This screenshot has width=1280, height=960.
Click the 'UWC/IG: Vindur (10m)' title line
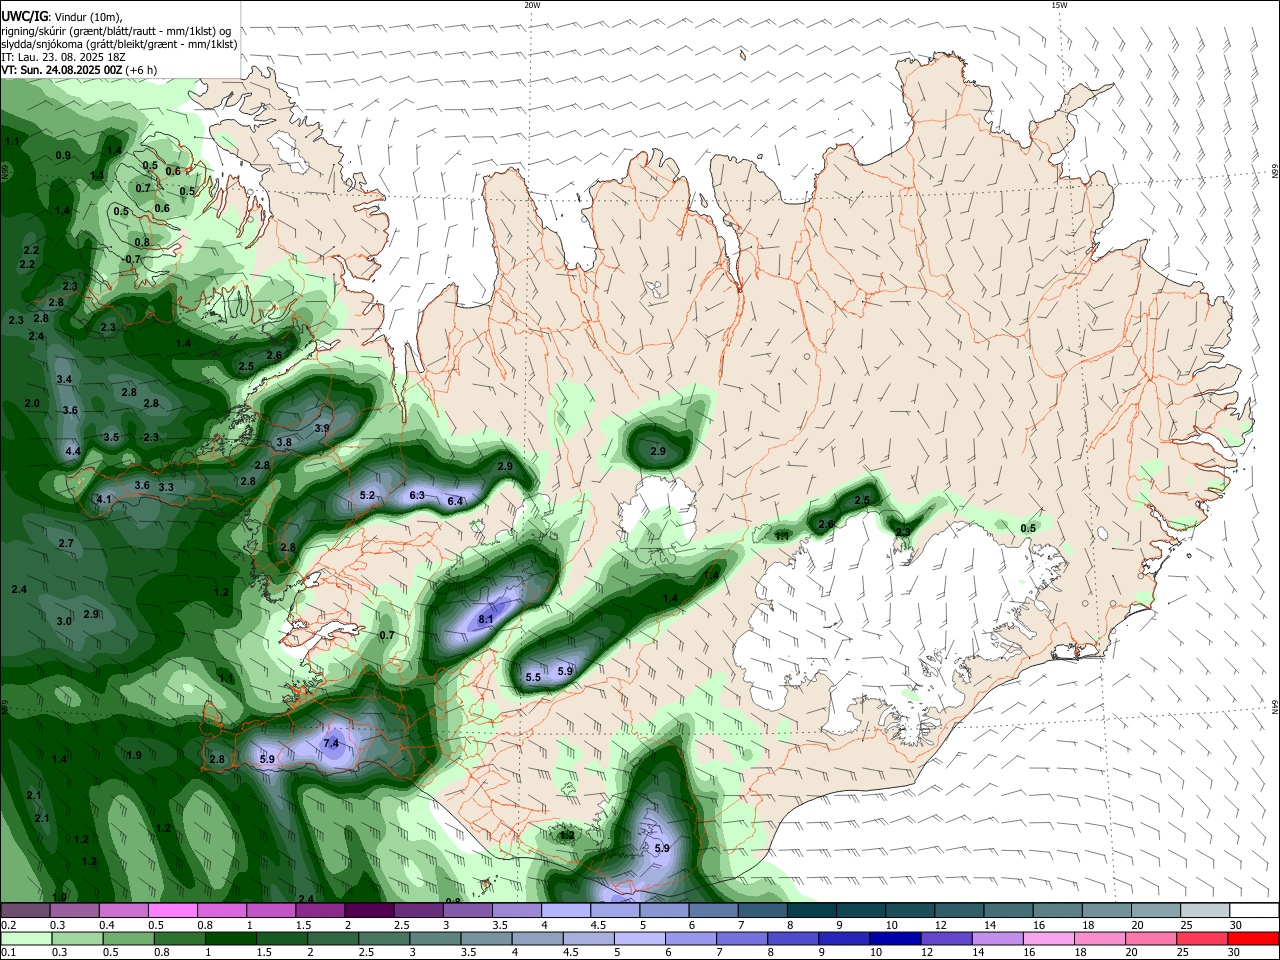[x=61, y=17]
